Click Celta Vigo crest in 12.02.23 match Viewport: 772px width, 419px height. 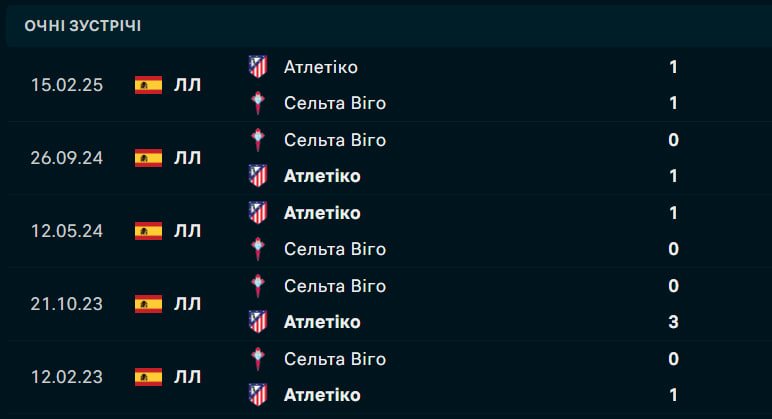(258, 359)
